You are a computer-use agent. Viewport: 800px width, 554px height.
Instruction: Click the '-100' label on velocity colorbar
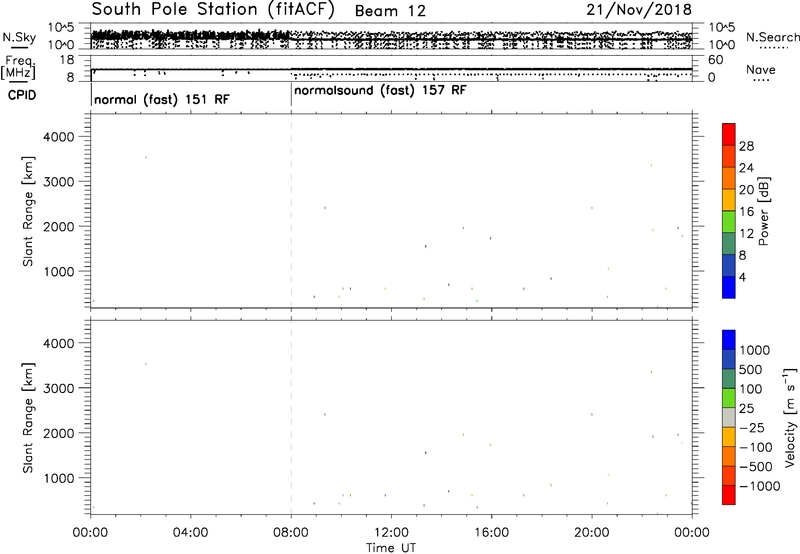[756, 447]
